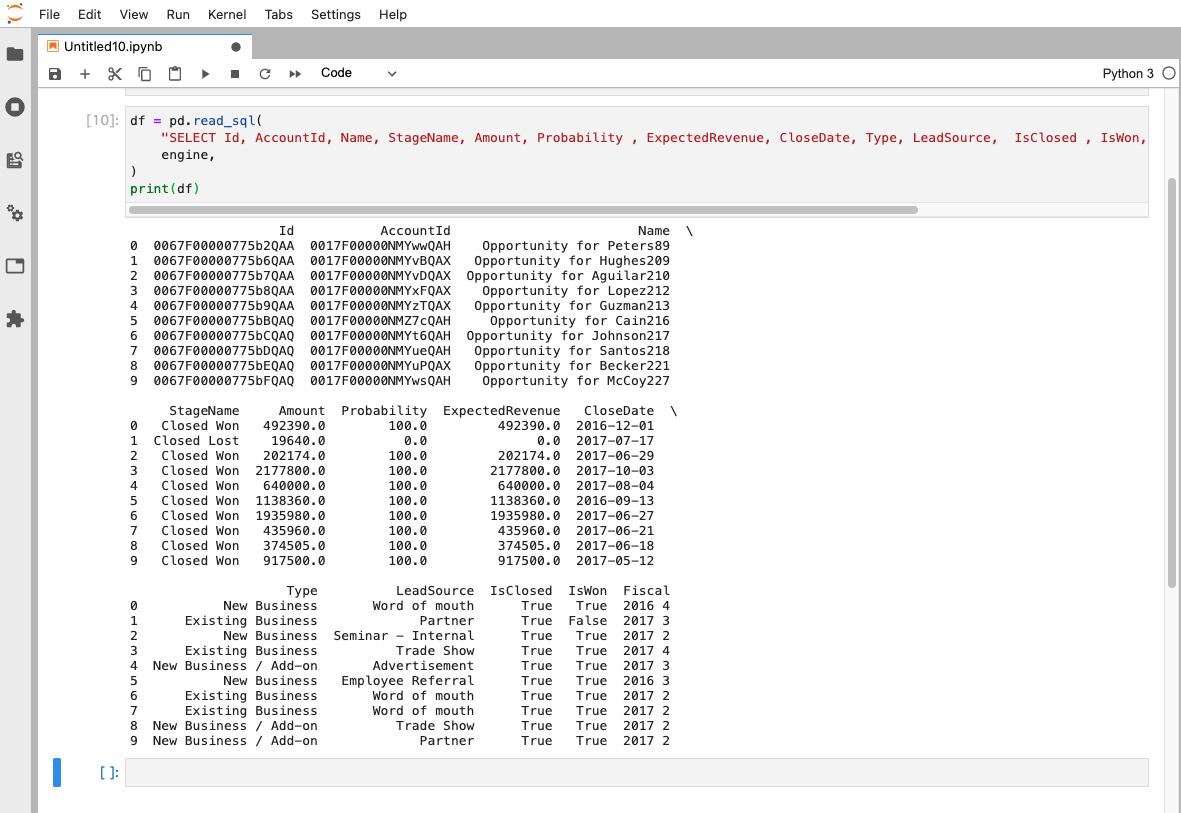Restart kernel and run all cells
The image size is (1181, 813).
pyautogui.click(x=295, y=74)
